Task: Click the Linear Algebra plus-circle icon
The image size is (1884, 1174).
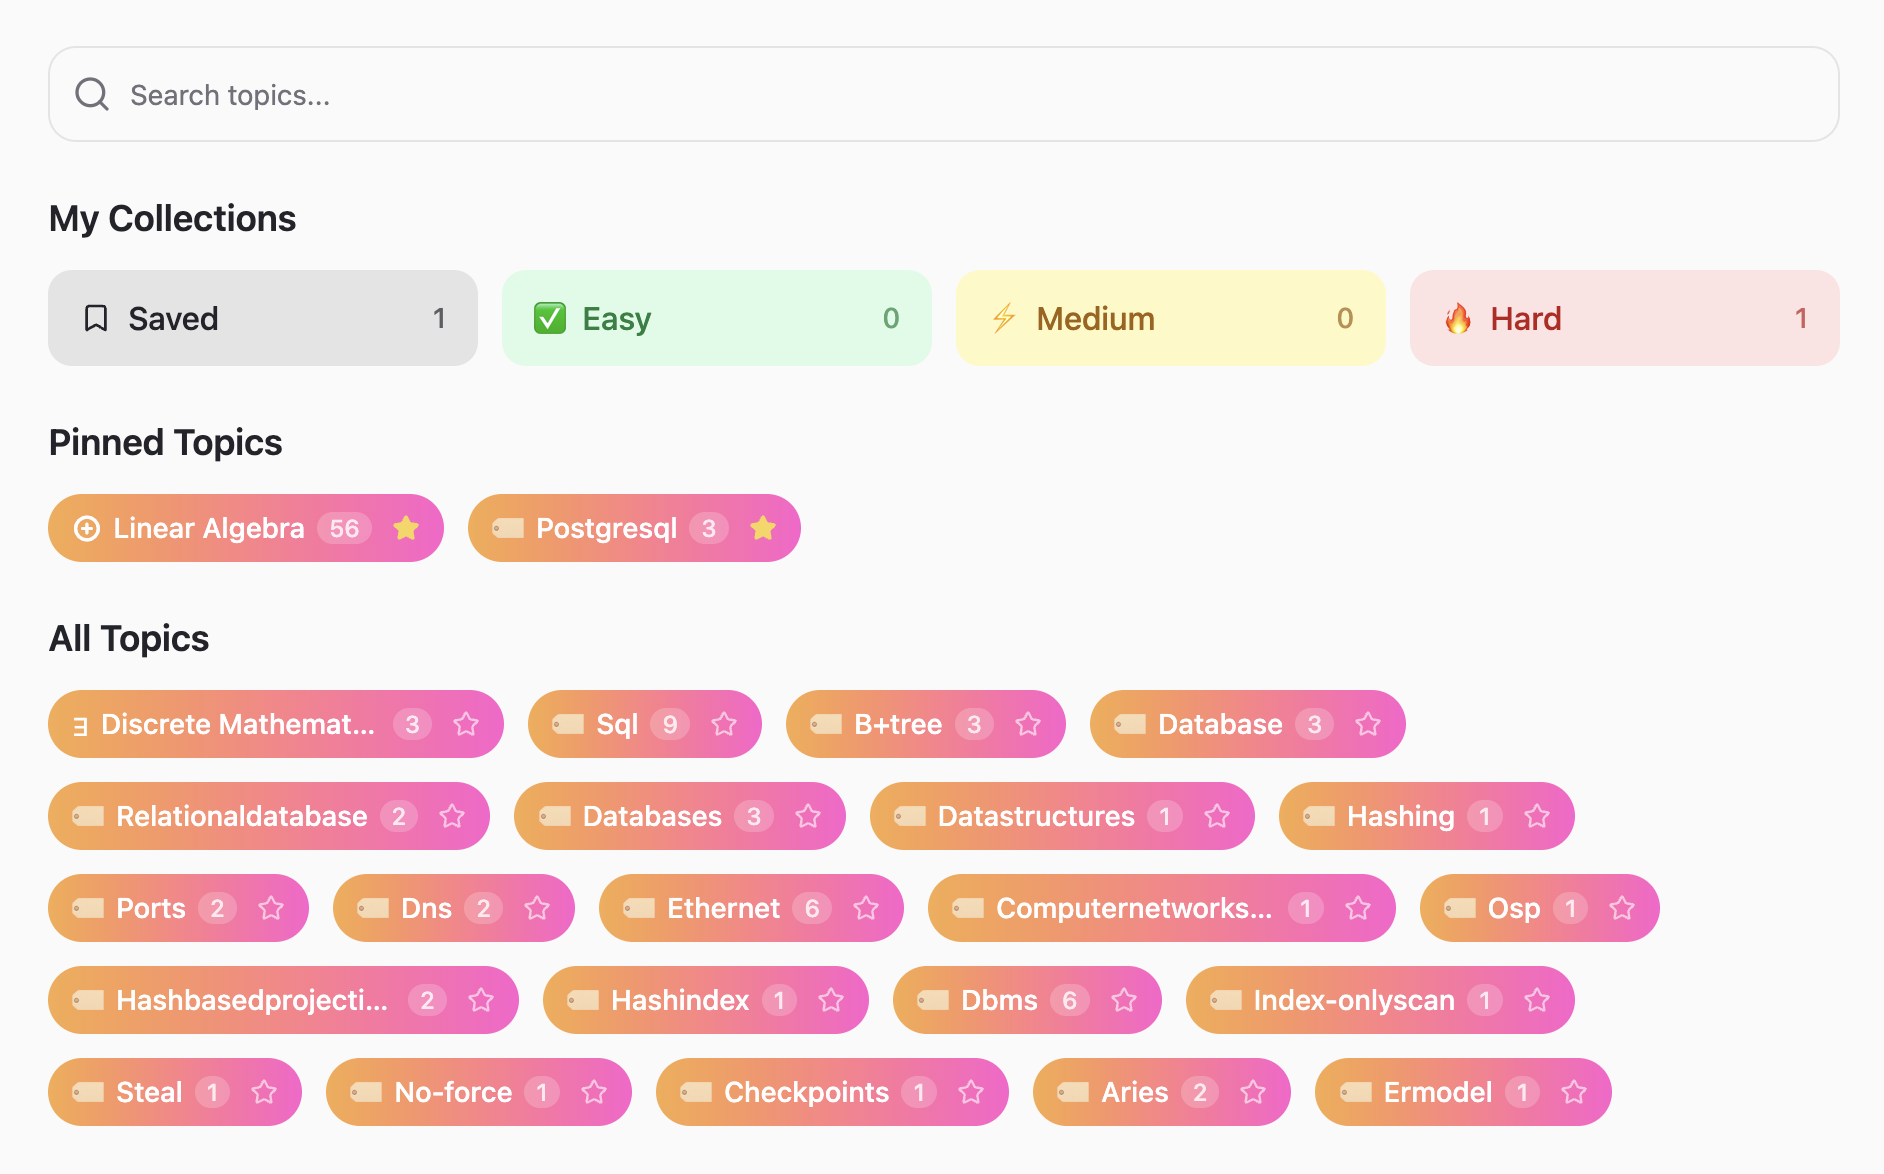Action: tap(87, 528)
